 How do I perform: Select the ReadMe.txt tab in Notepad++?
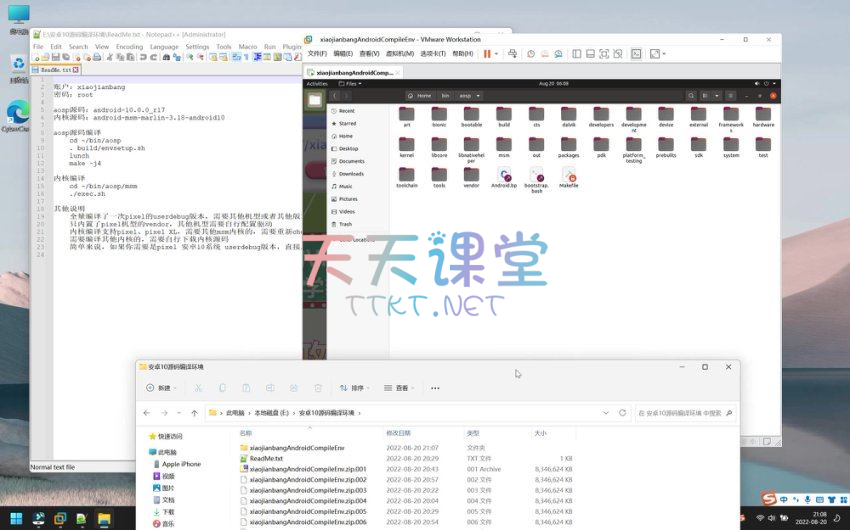click(53, 70)
